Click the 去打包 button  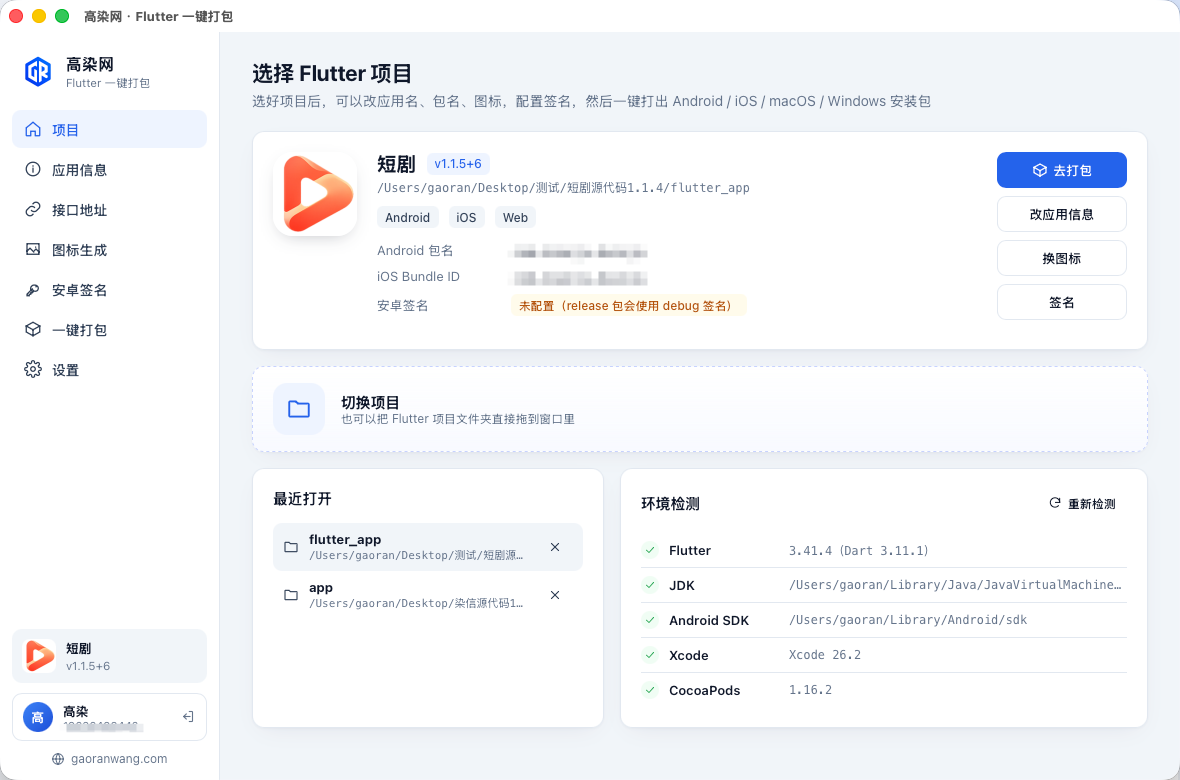[x=1061, y=170]
